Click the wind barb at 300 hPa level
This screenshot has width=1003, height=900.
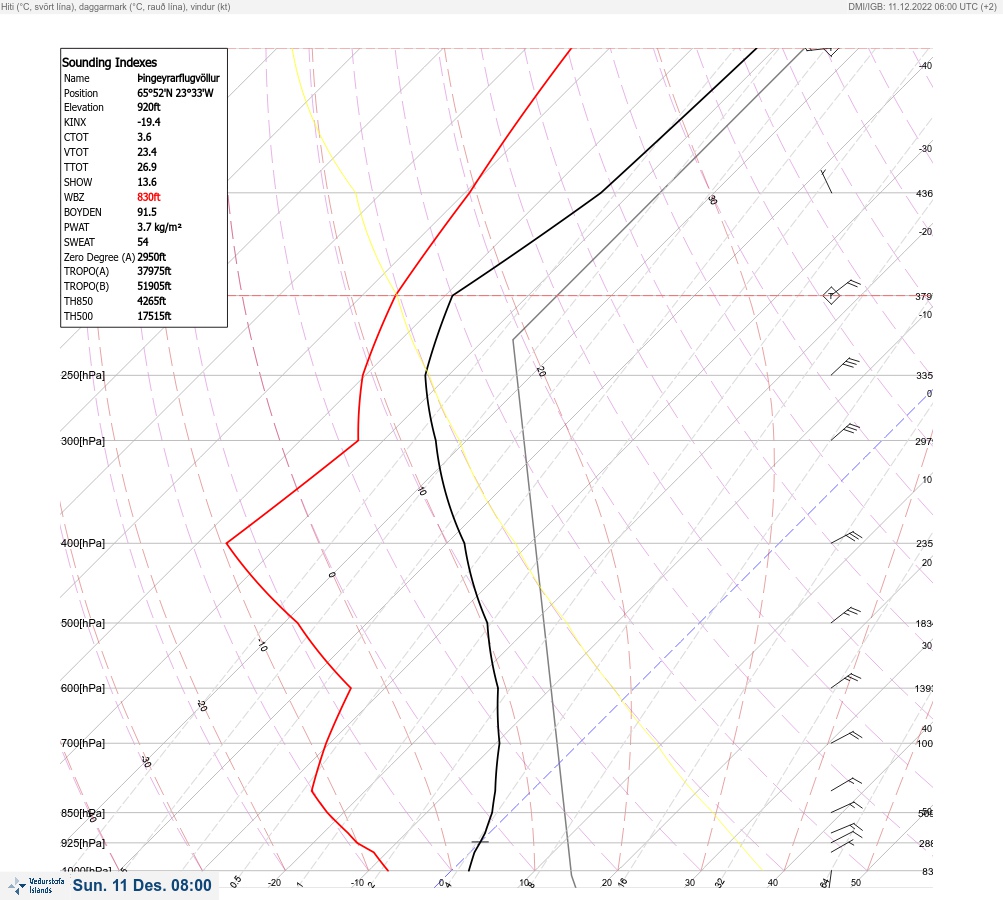tap(845, 432)
